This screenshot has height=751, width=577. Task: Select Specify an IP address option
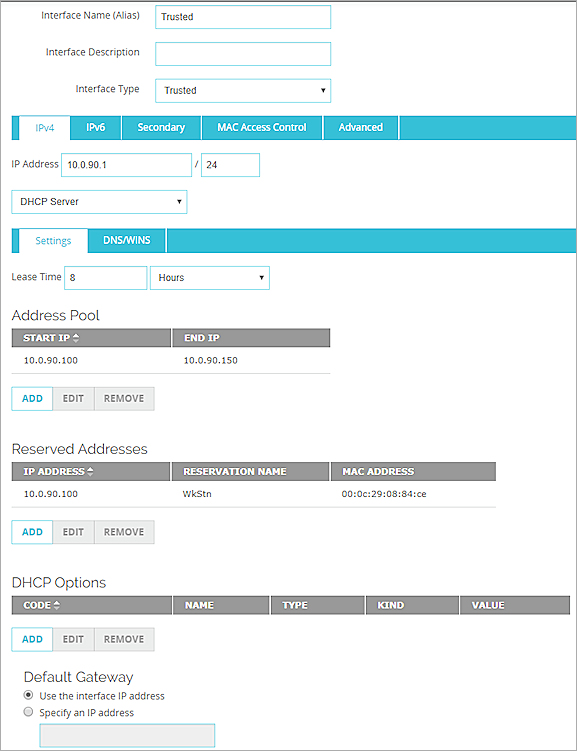coord(28,712)
